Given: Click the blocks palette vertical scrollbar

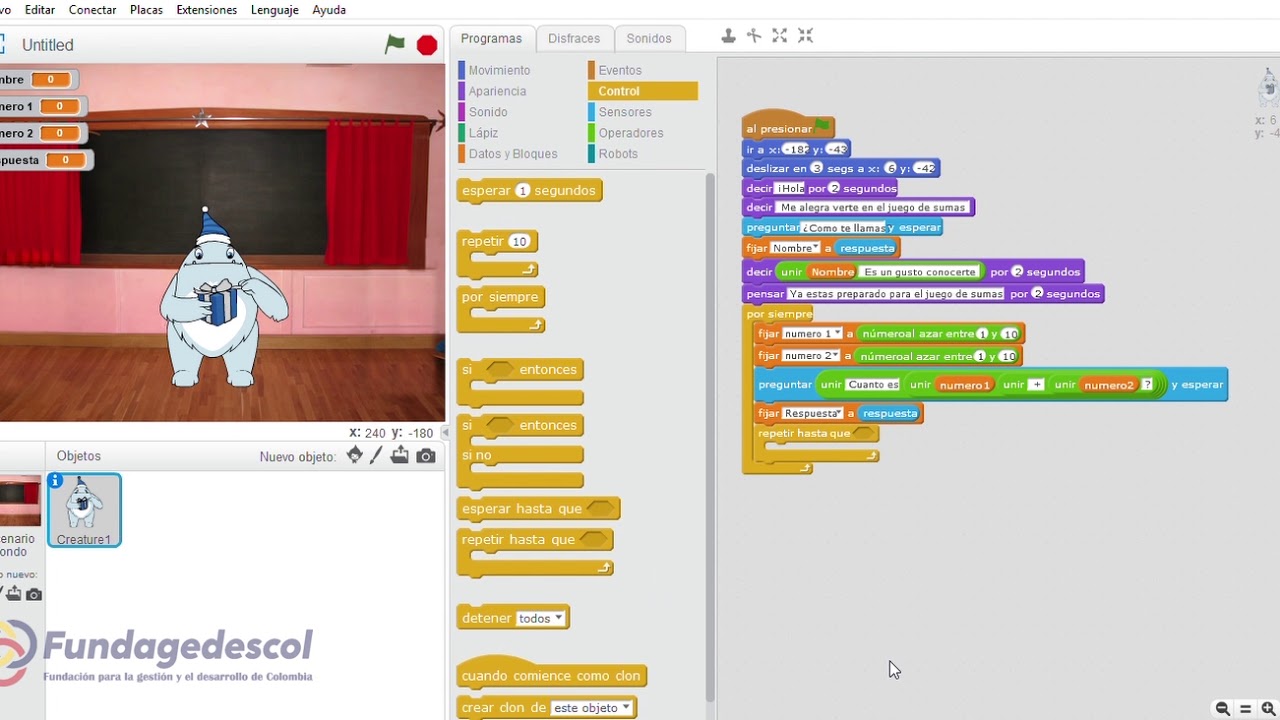Looking at the screenshot, I should [x=710, y=440].
